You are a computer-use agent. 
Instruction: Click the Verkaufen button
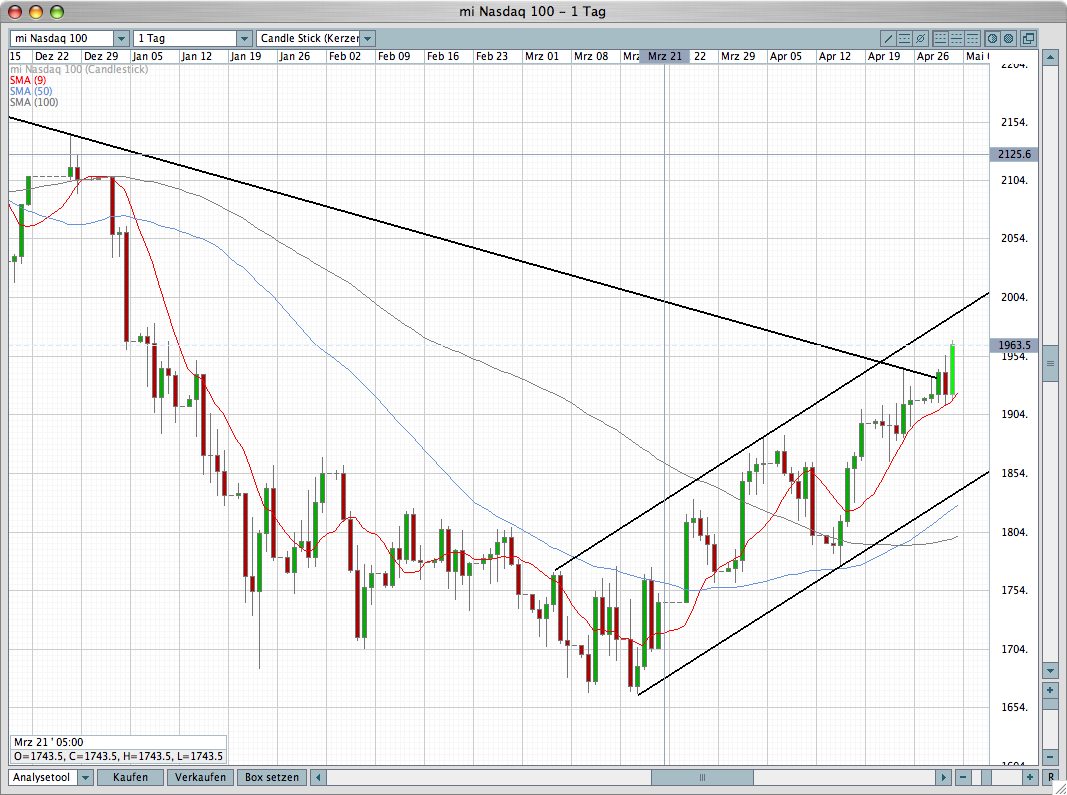click(200, 777)
